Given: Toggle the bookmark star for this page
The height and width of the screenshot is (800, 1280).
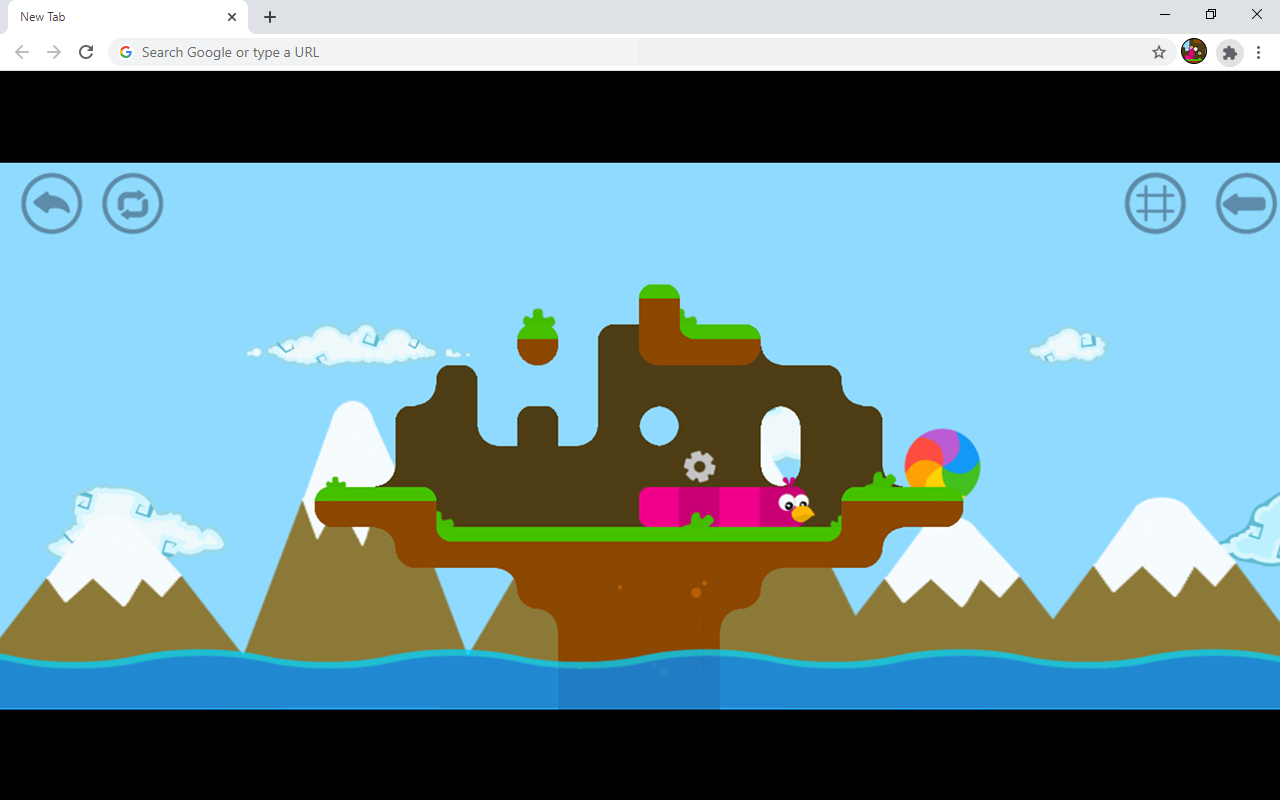Looking at the screenshot, I should pyautogui.click(x=1158, y=52).
